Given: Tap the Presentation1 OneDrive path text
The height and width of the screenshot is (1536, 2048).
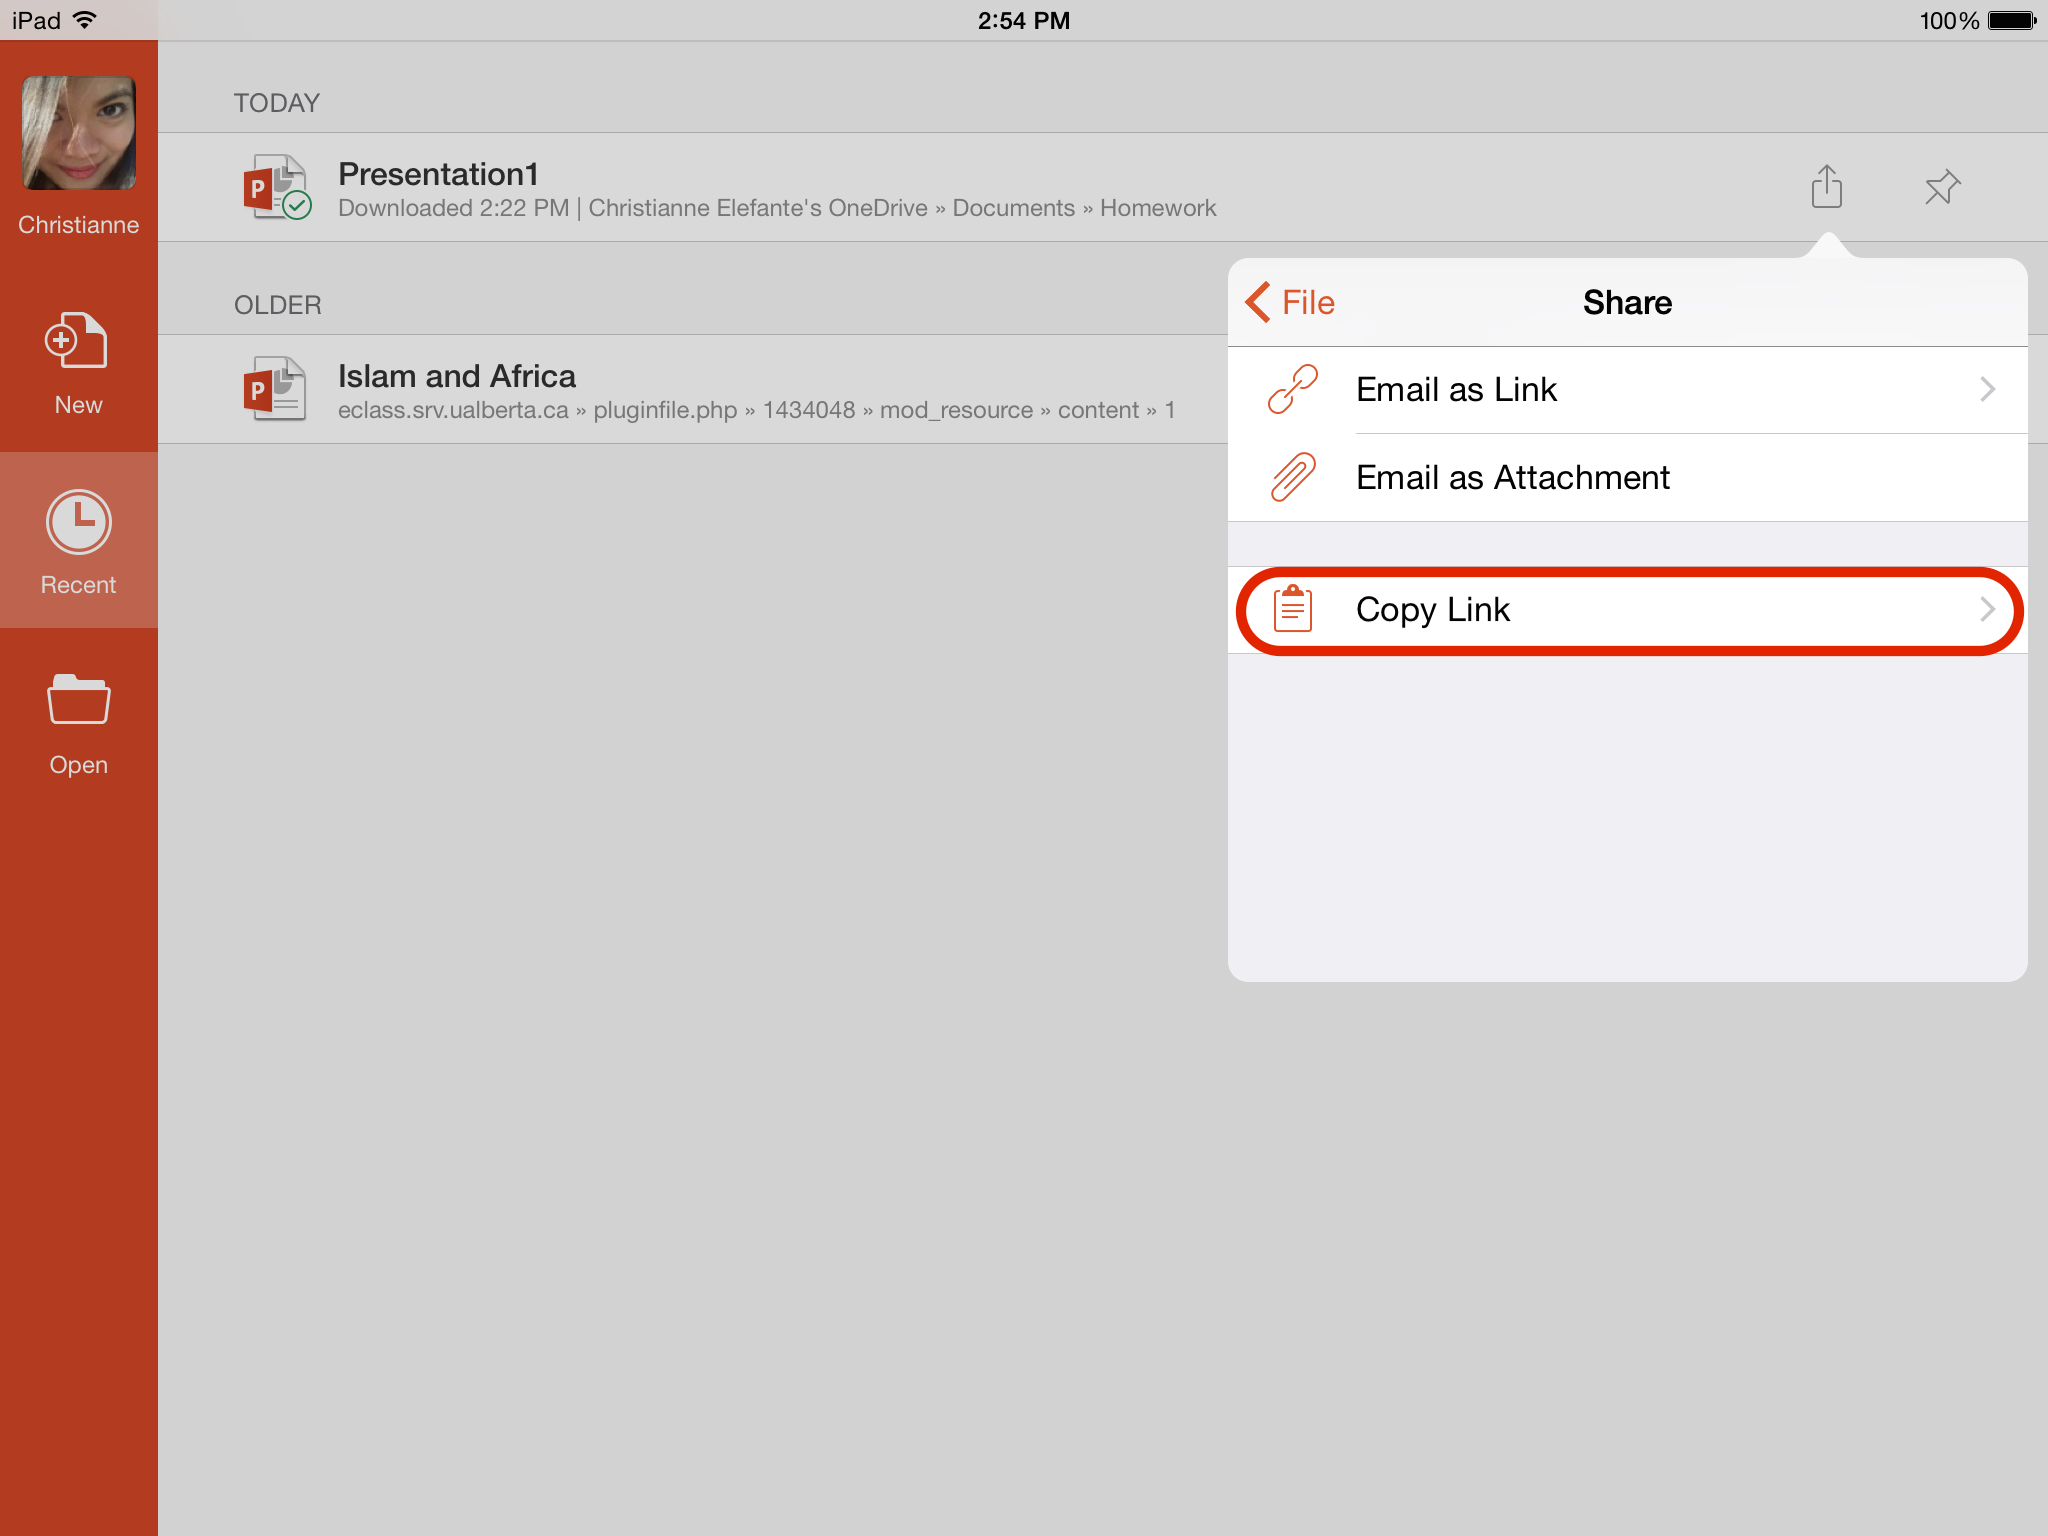Looking at the screenshot, I should [777, 208].
